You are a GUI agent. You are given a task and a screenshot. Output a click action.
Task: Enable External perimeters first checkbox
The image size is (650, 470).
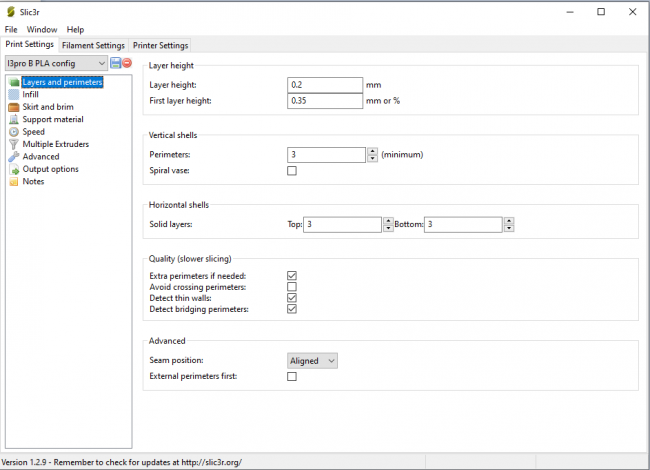point(292,377)
